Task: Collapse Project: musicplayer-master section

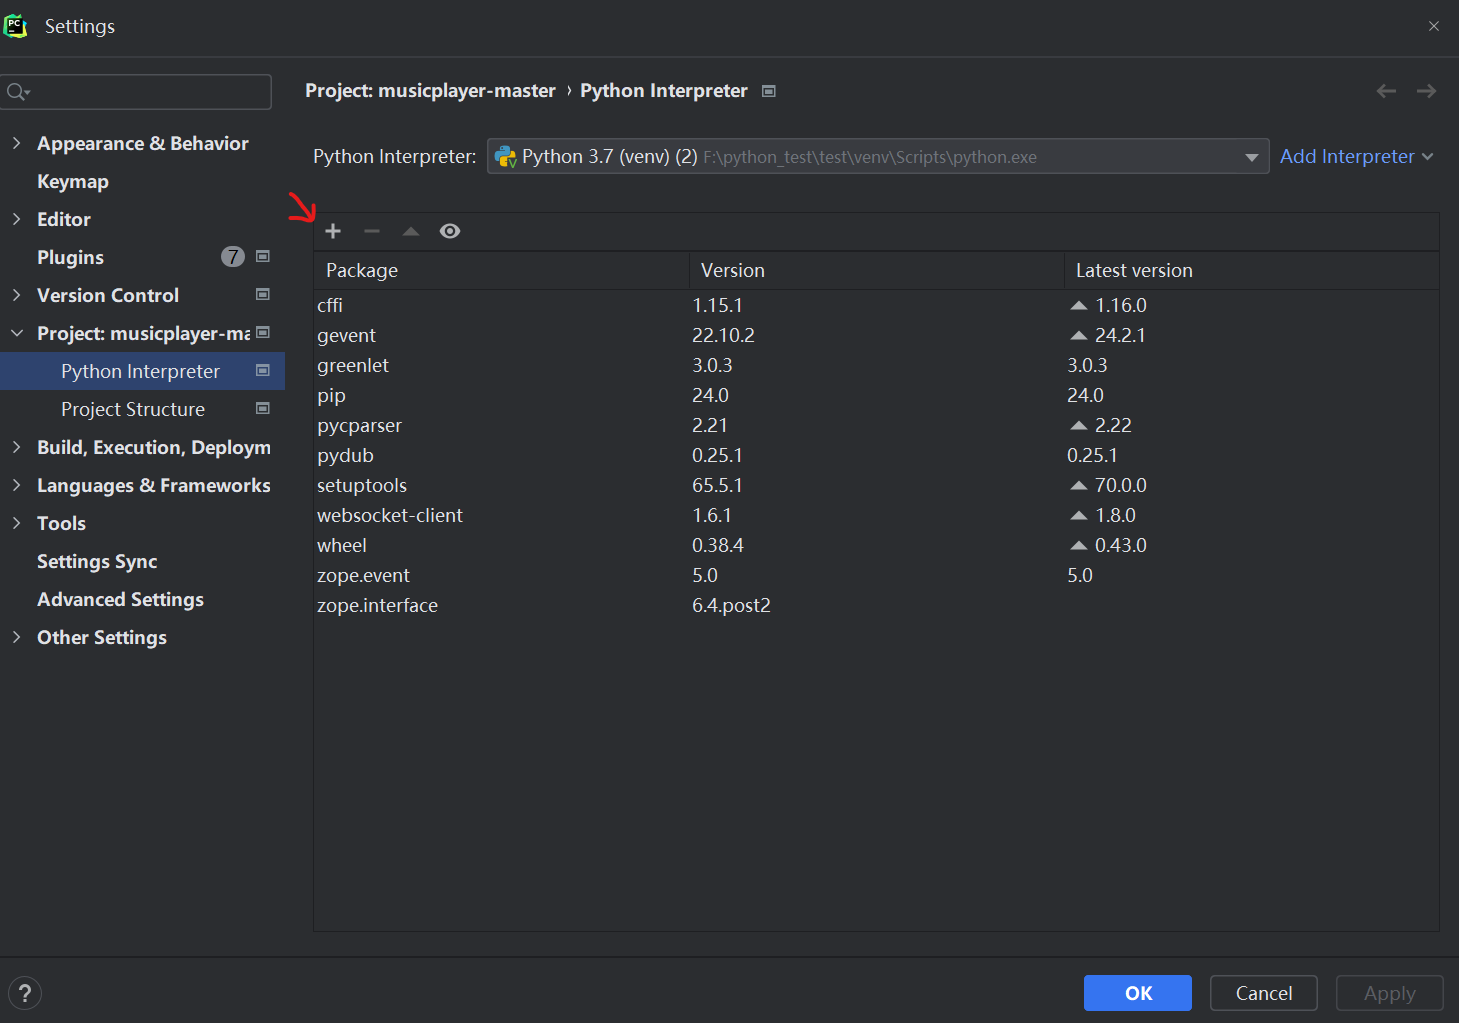Action: [x=16, y=333]
